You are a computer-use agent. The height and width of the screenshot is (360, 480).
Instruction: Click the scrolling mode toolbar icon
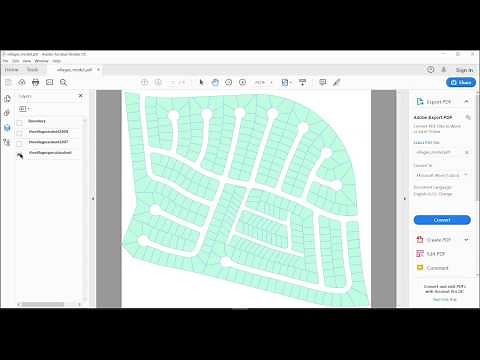click(x=303, y=82)
